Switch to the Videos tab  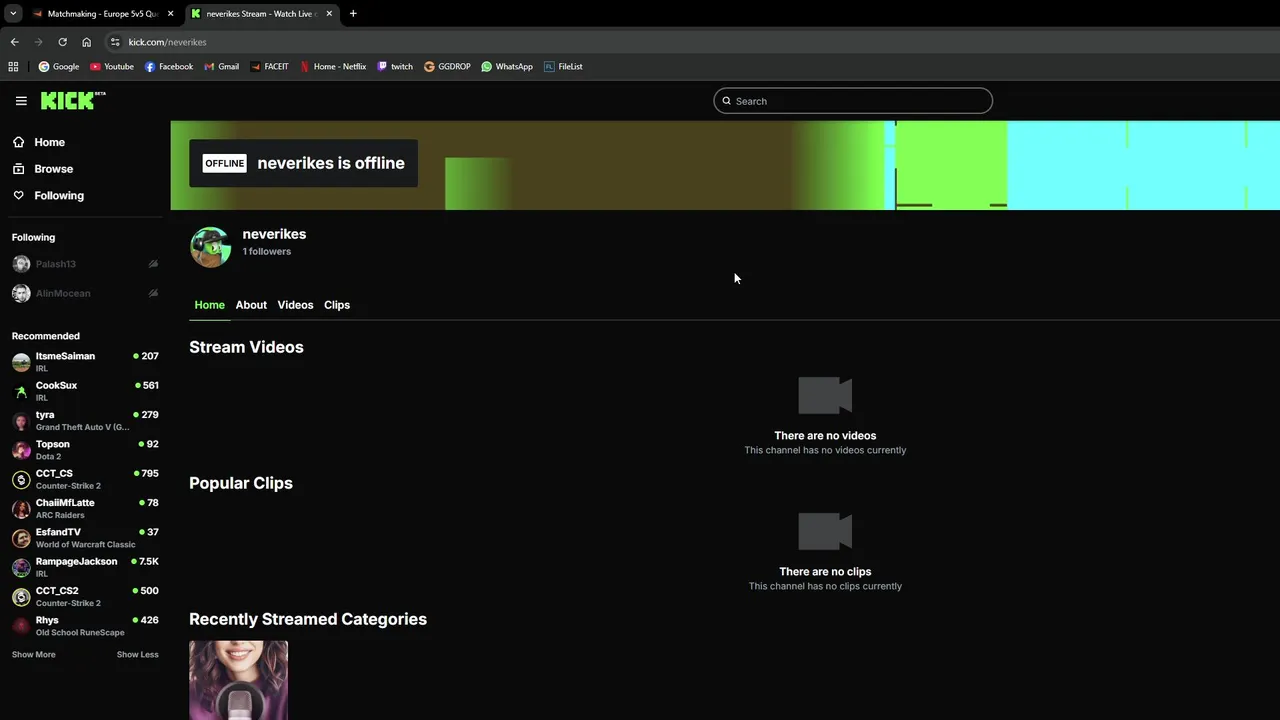(x=295, y=305)
